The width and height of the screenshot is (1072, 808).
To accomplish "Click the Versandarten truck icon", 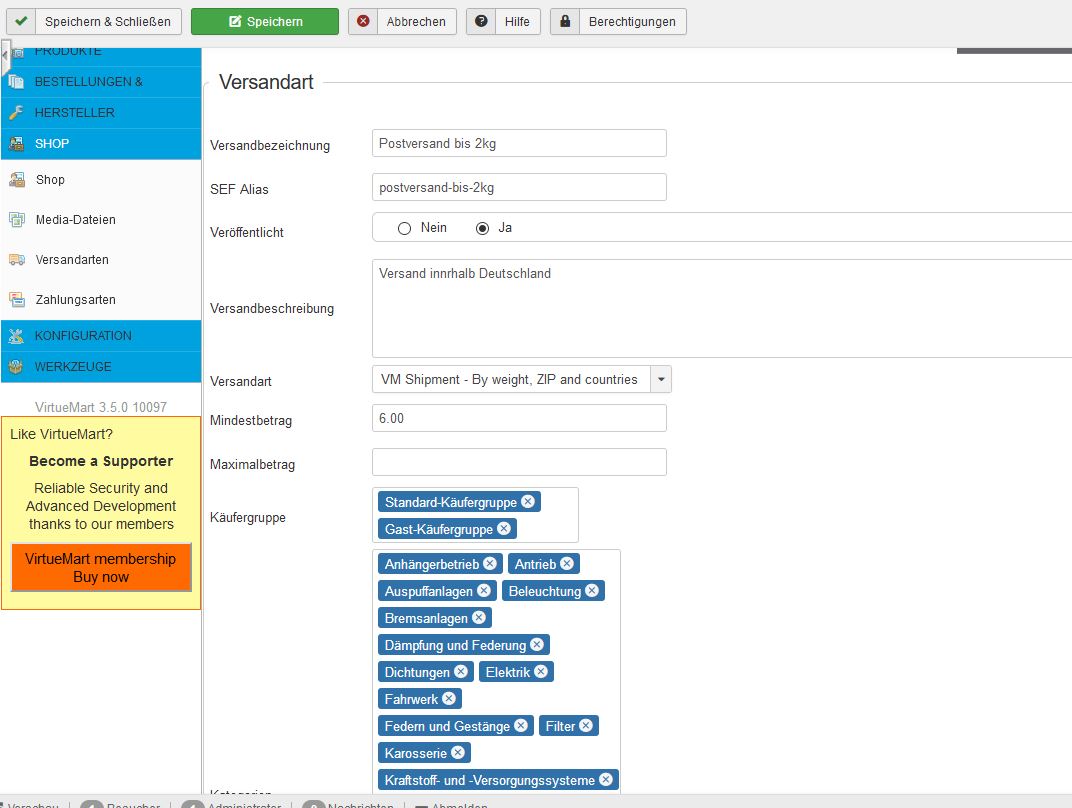I will tap(17, 260).
